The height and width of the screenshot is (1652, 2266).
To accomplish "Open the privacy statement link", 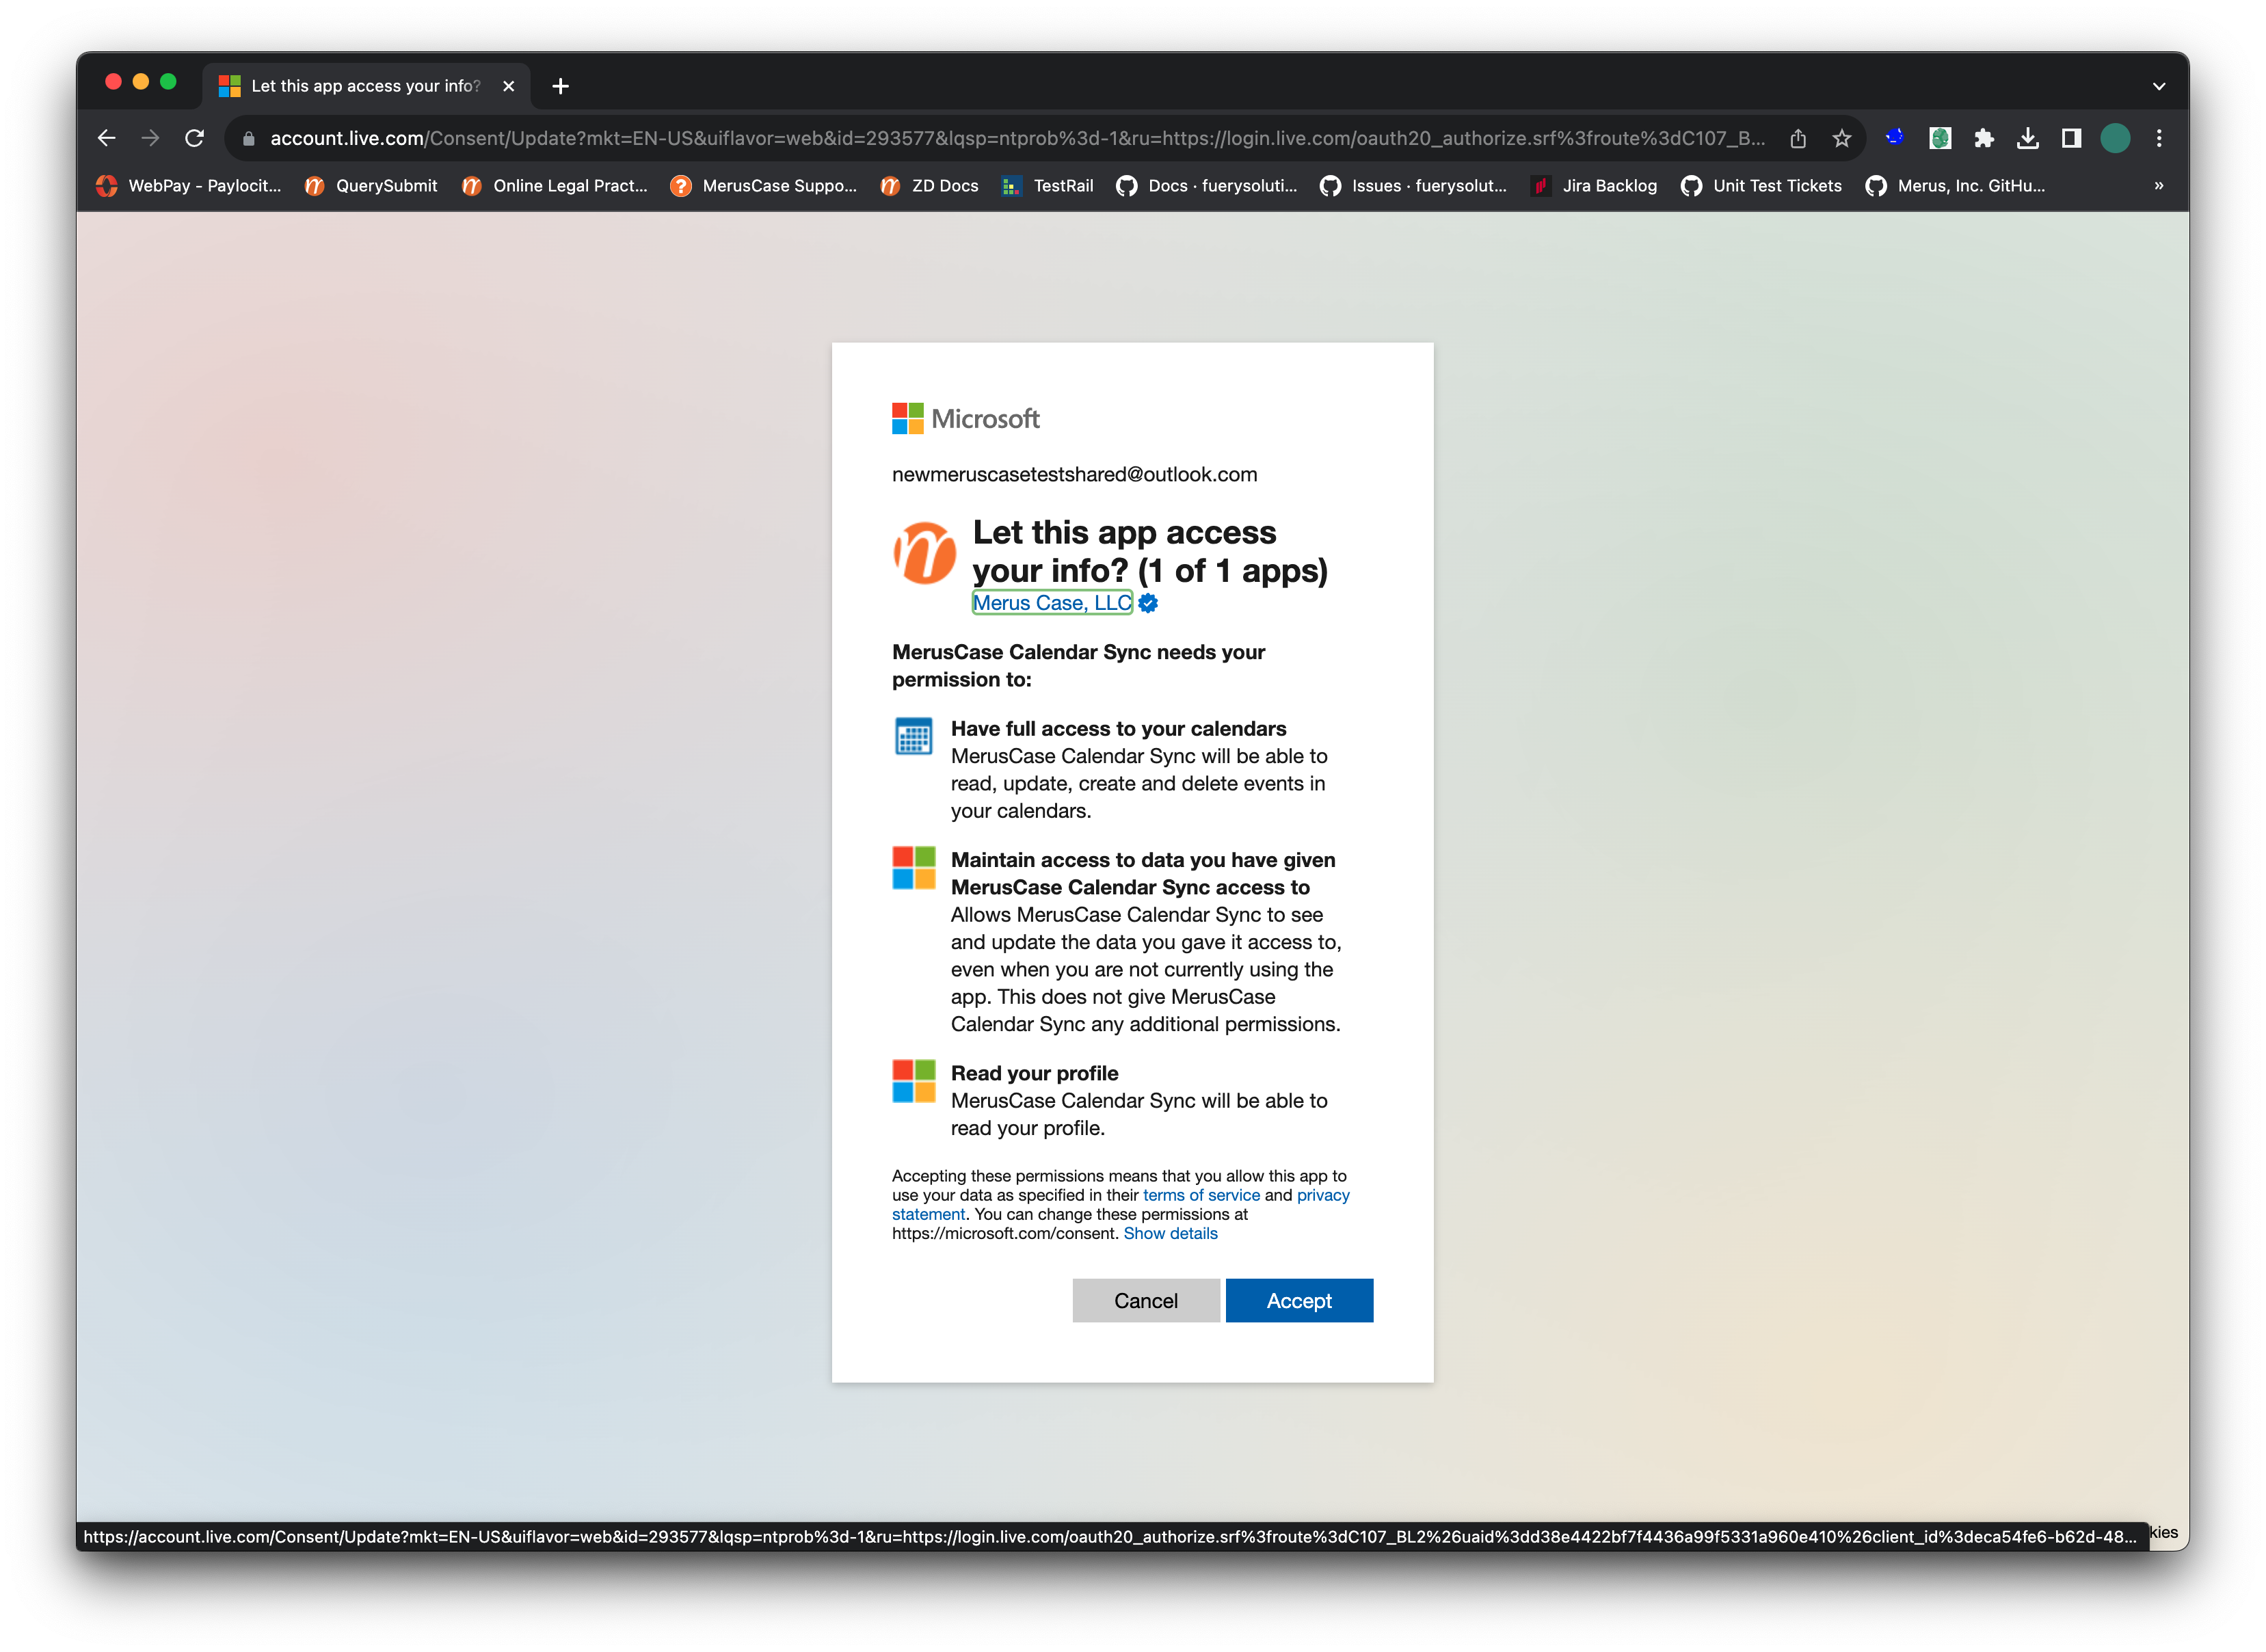I will [1323, 1195].
